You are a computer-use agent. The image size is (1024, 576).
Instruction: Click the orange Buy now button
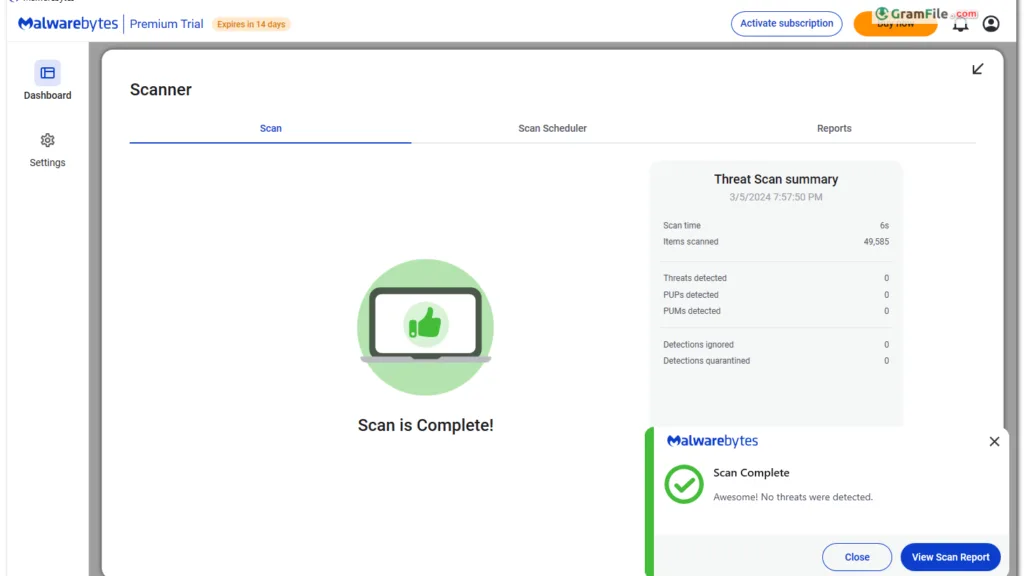(x=895, y=24)
